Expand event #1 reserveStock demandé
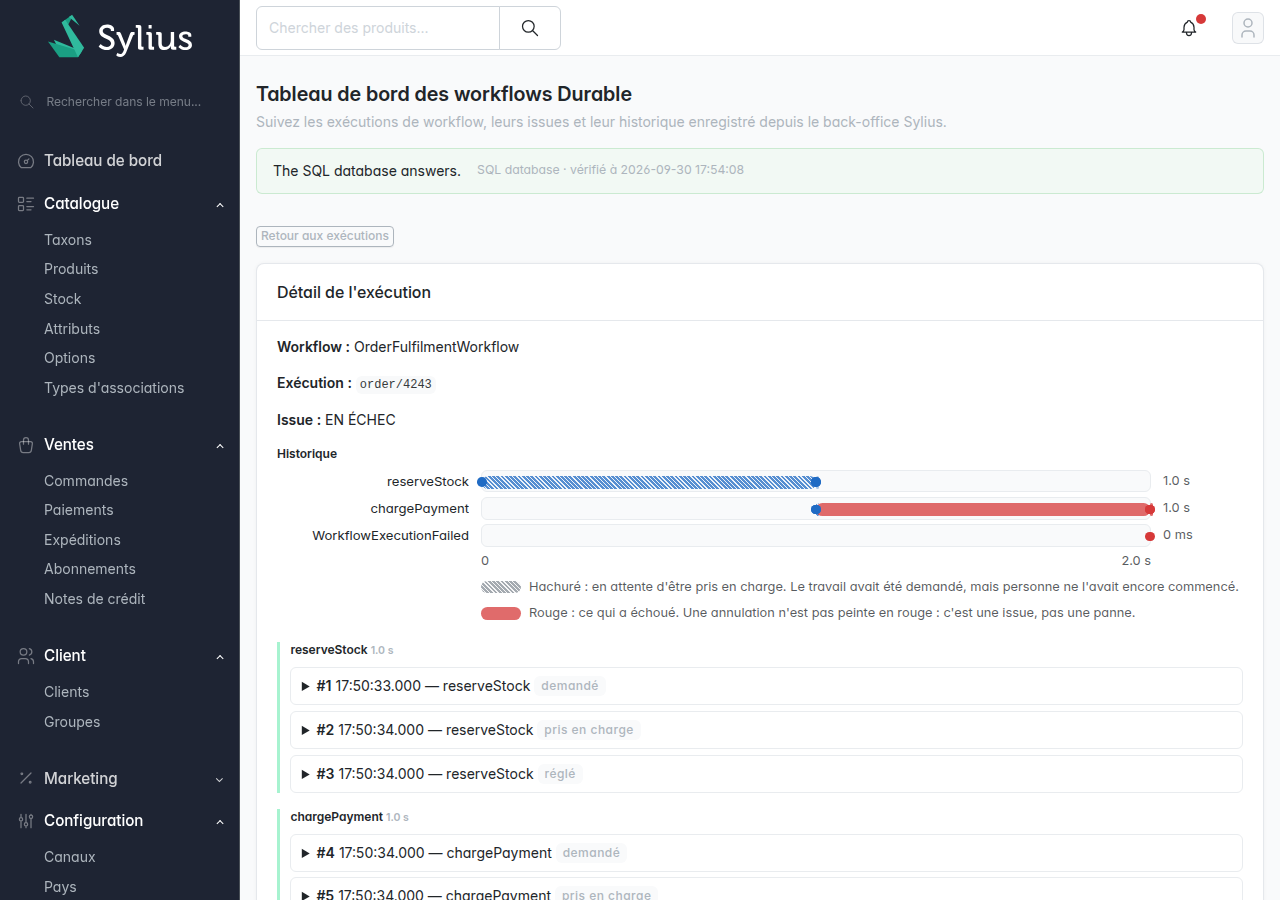The width and height of the screenshot is (1280, 900). point(766,686)
